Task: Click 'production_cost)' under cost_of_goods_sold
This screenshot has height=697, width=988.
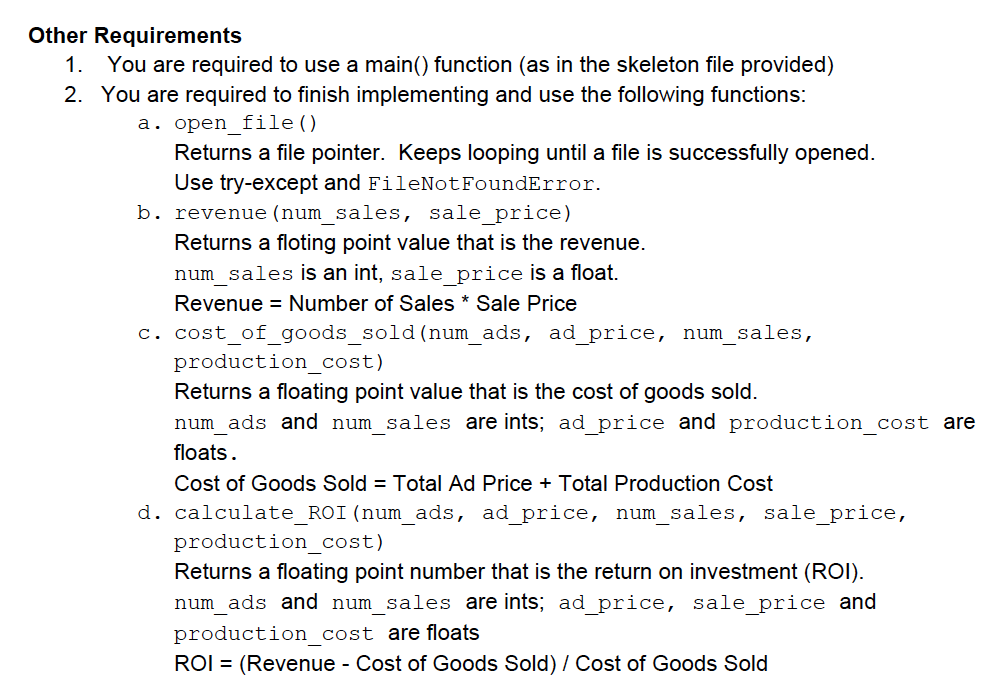Action: (279, 362)
